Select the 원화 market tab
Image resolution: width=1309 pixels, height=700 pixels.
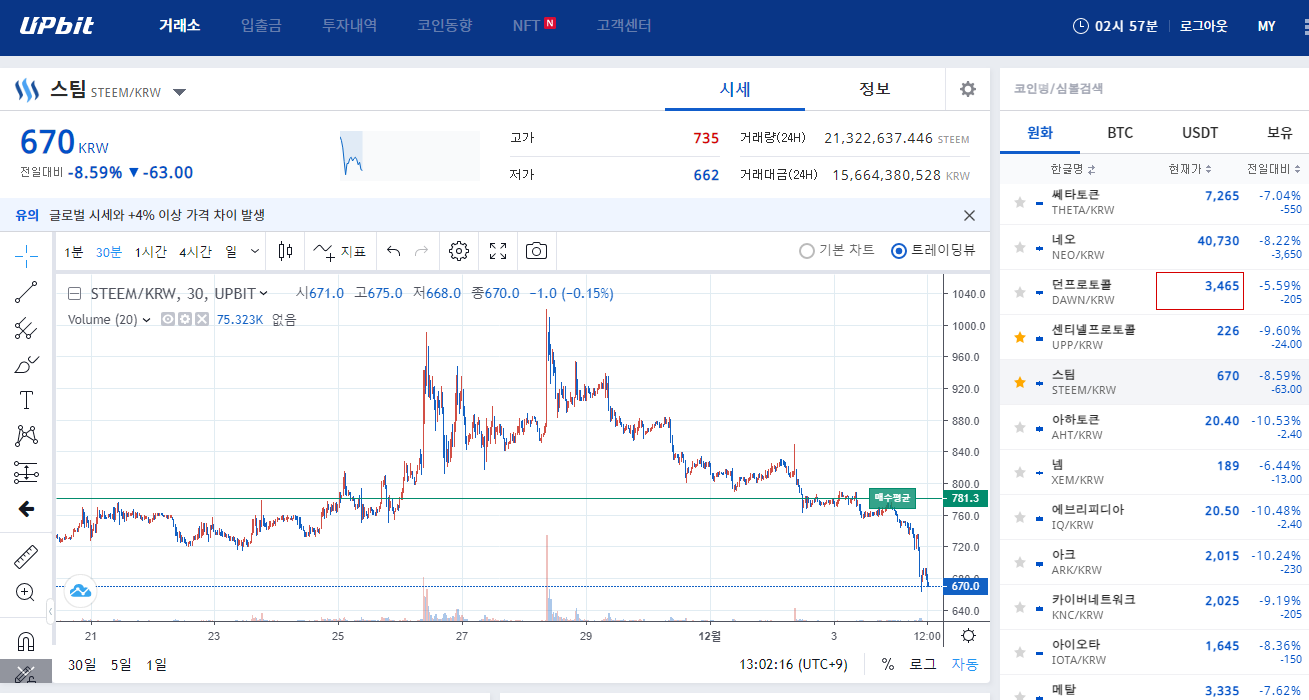tap(1040, 133)
